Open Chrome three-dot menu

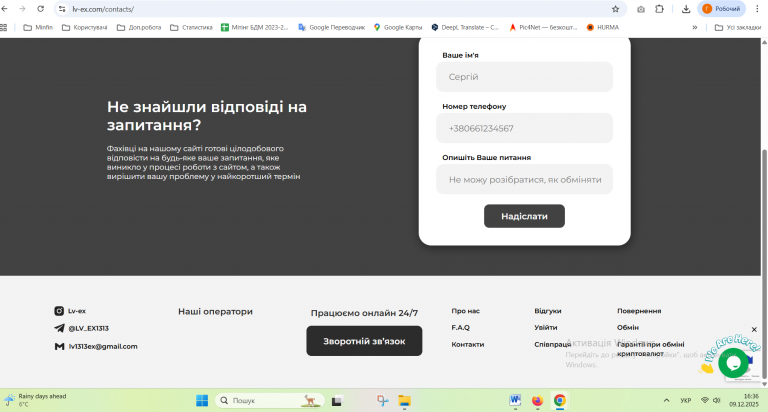point(757,9)
